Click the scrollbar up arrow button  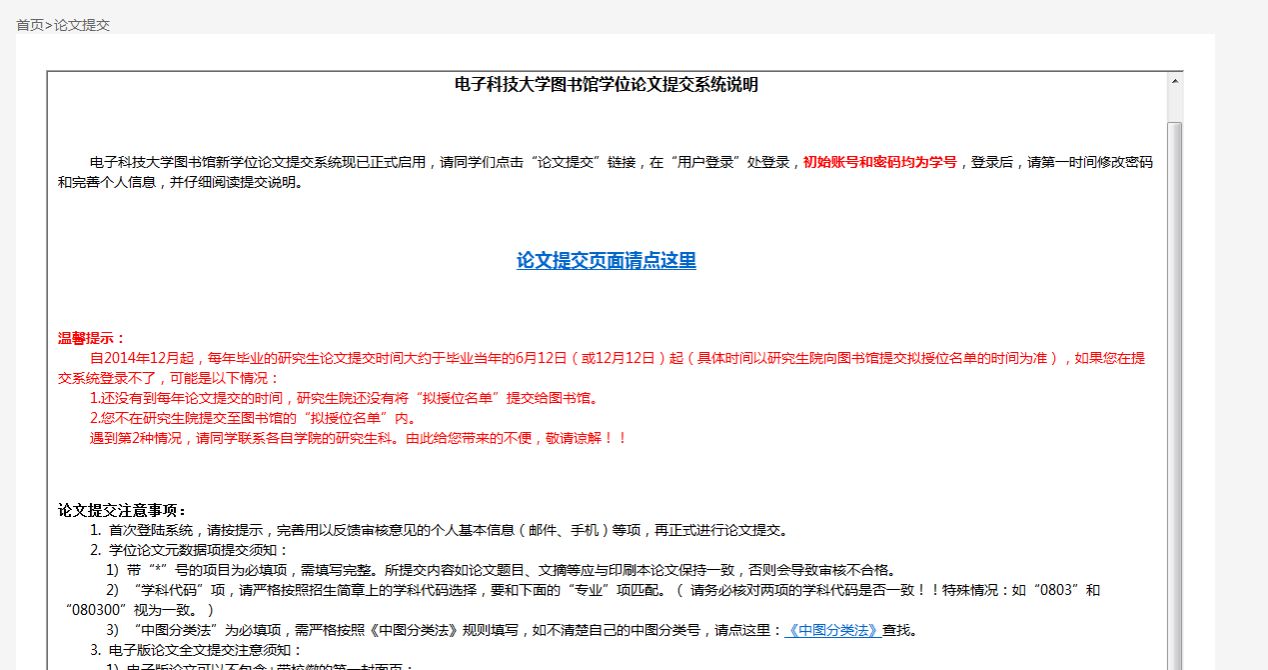click(1175, 80)
